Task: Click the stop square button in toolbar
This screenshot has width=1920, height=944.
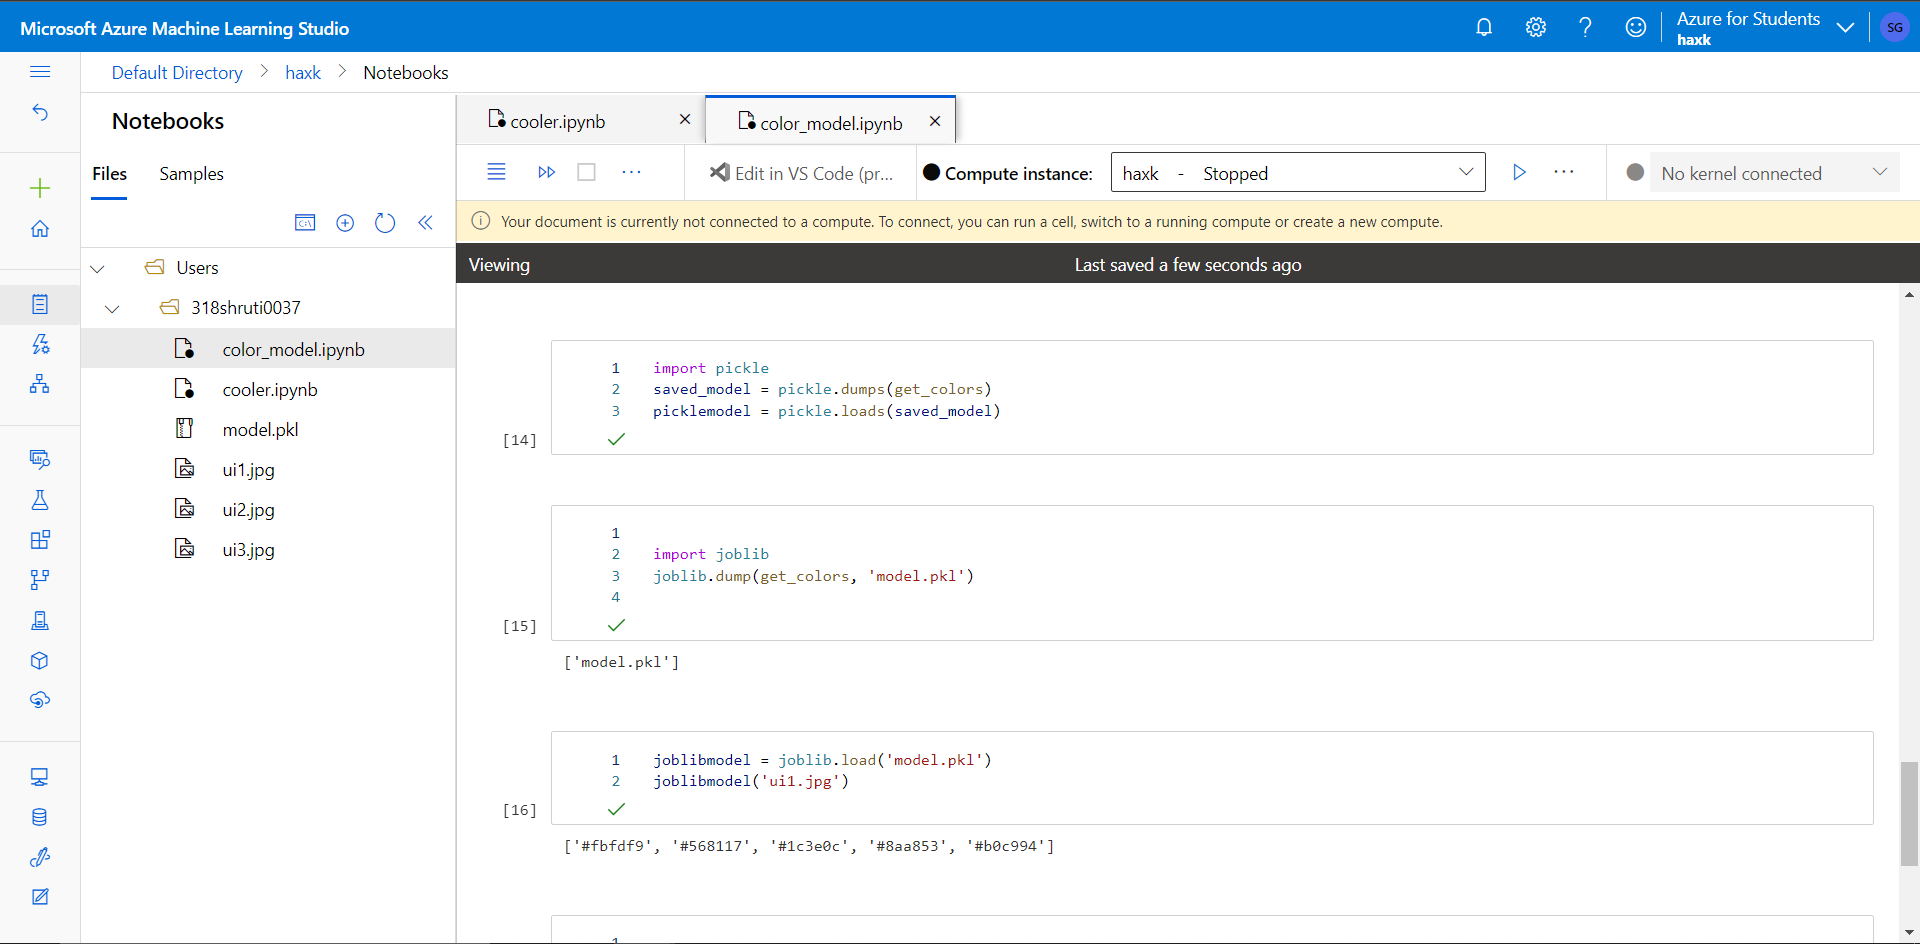Action: tap(587, 172)
